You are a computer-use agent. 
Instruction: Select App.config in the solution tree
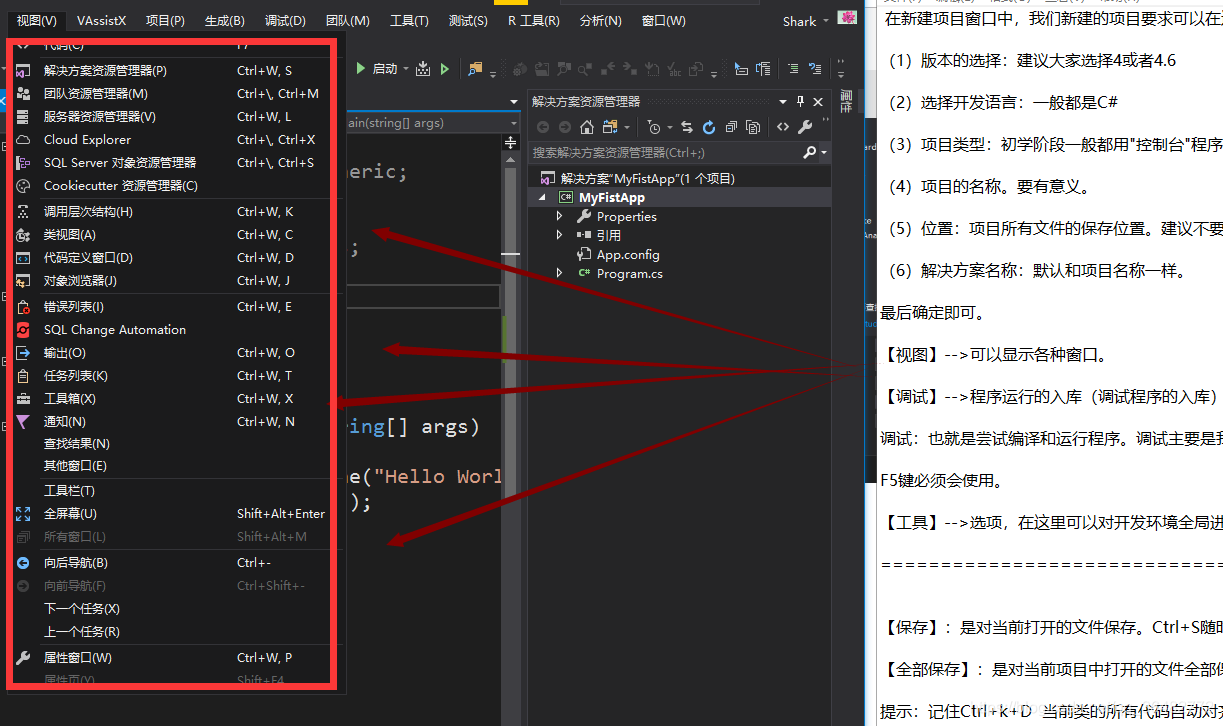click(x=628, y=254)
